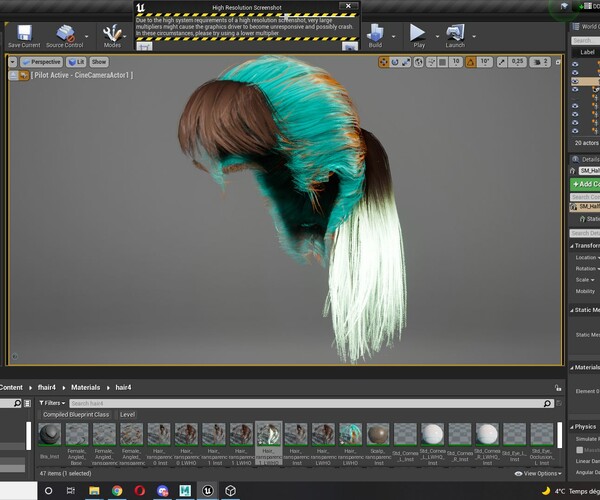
Task: Click the Save Current toolbar icon
Action: 24,34
